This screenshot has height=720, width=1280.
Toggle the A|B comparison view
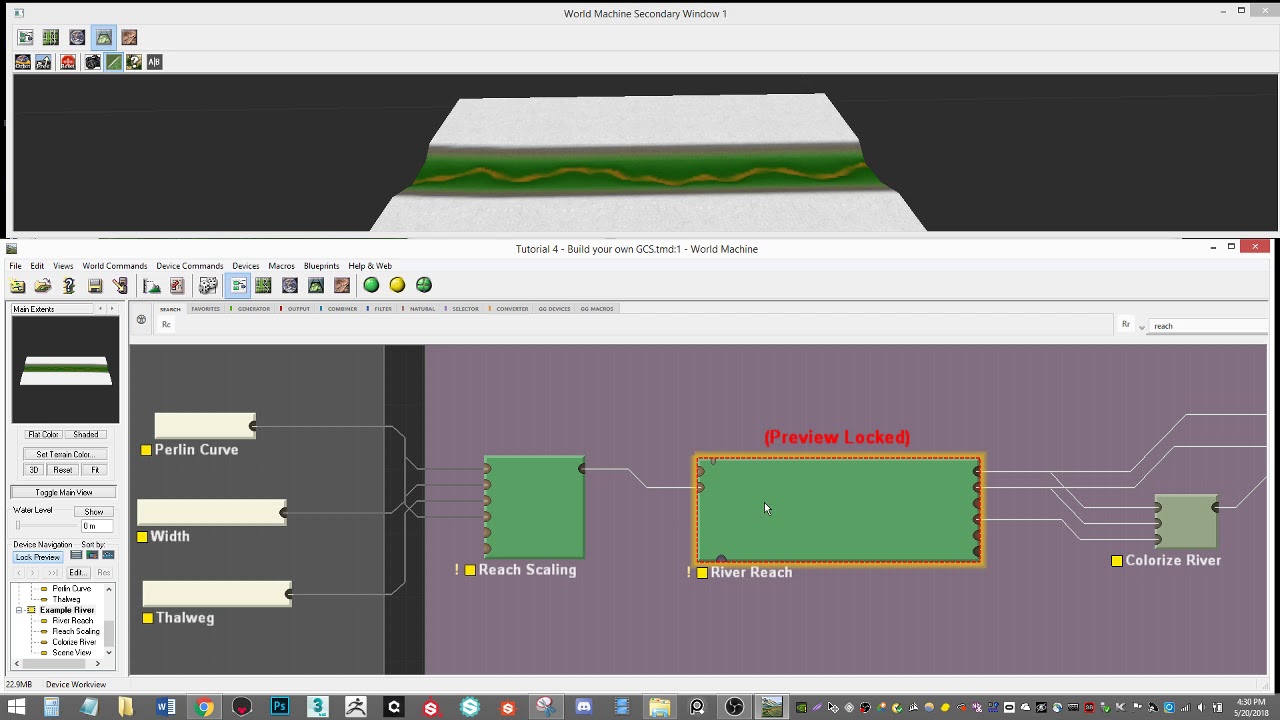tap(154, 62)
